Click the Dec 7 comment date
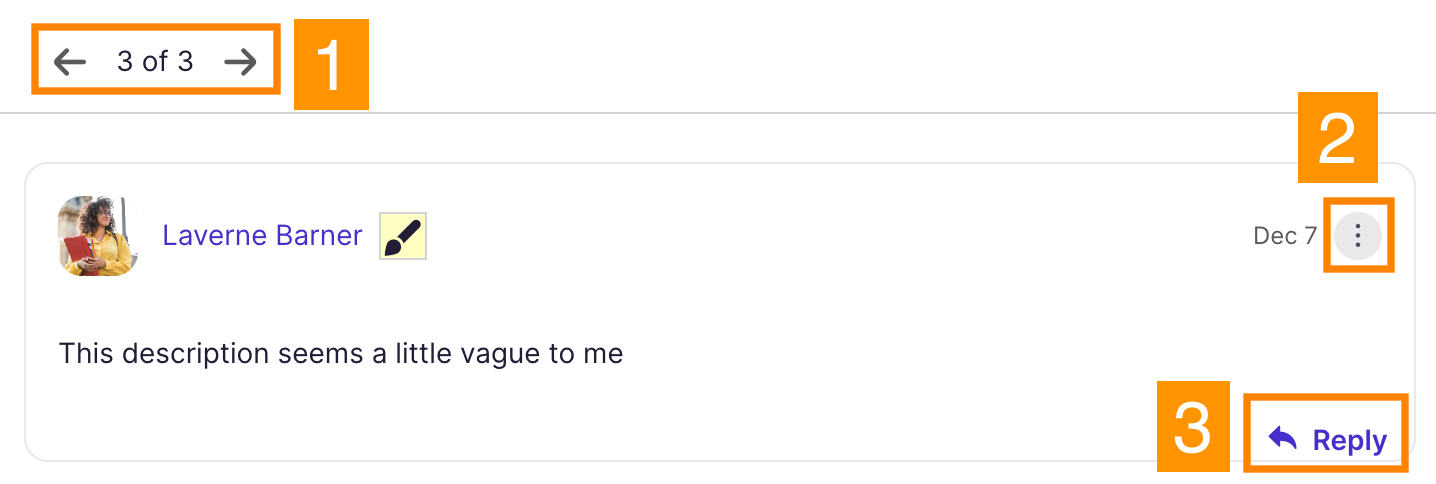Viewport: 1436px width, 484px height. pos(1285,236)
